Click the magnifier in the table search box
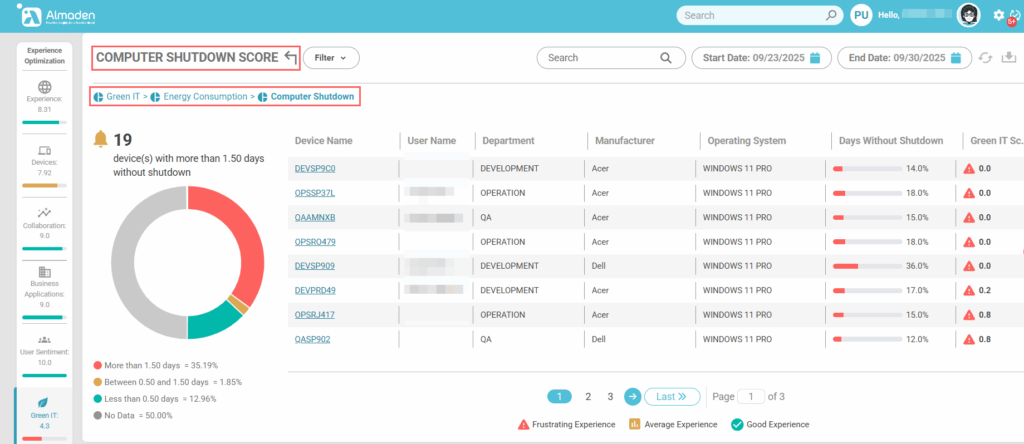 [665, 58]
